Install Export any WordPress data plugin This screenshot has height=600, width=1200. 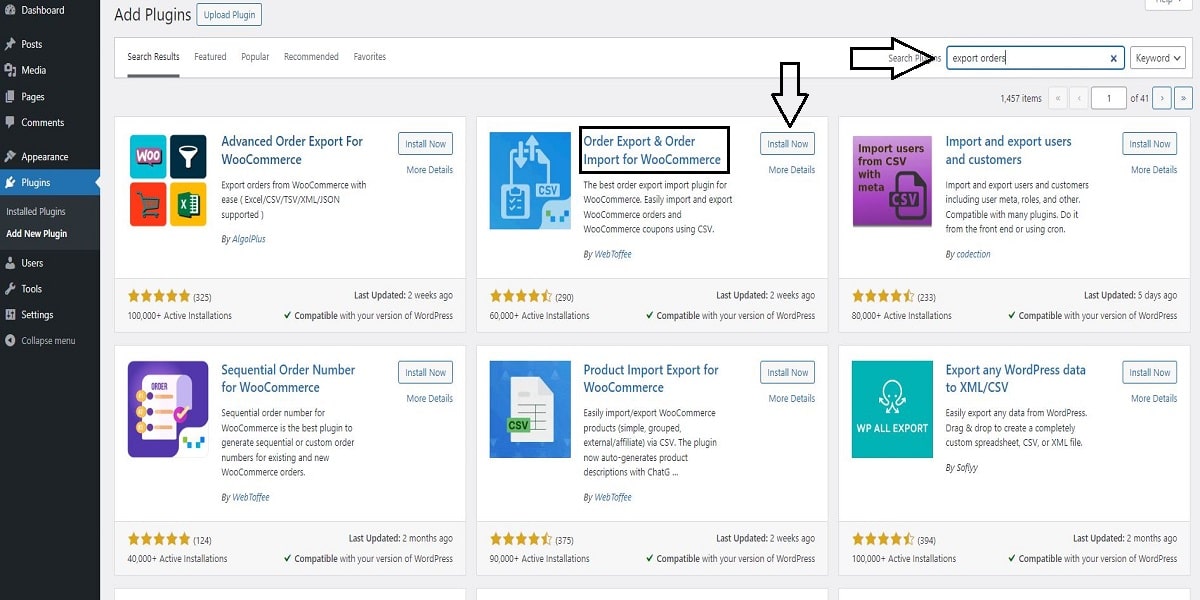click(1149, 372)
